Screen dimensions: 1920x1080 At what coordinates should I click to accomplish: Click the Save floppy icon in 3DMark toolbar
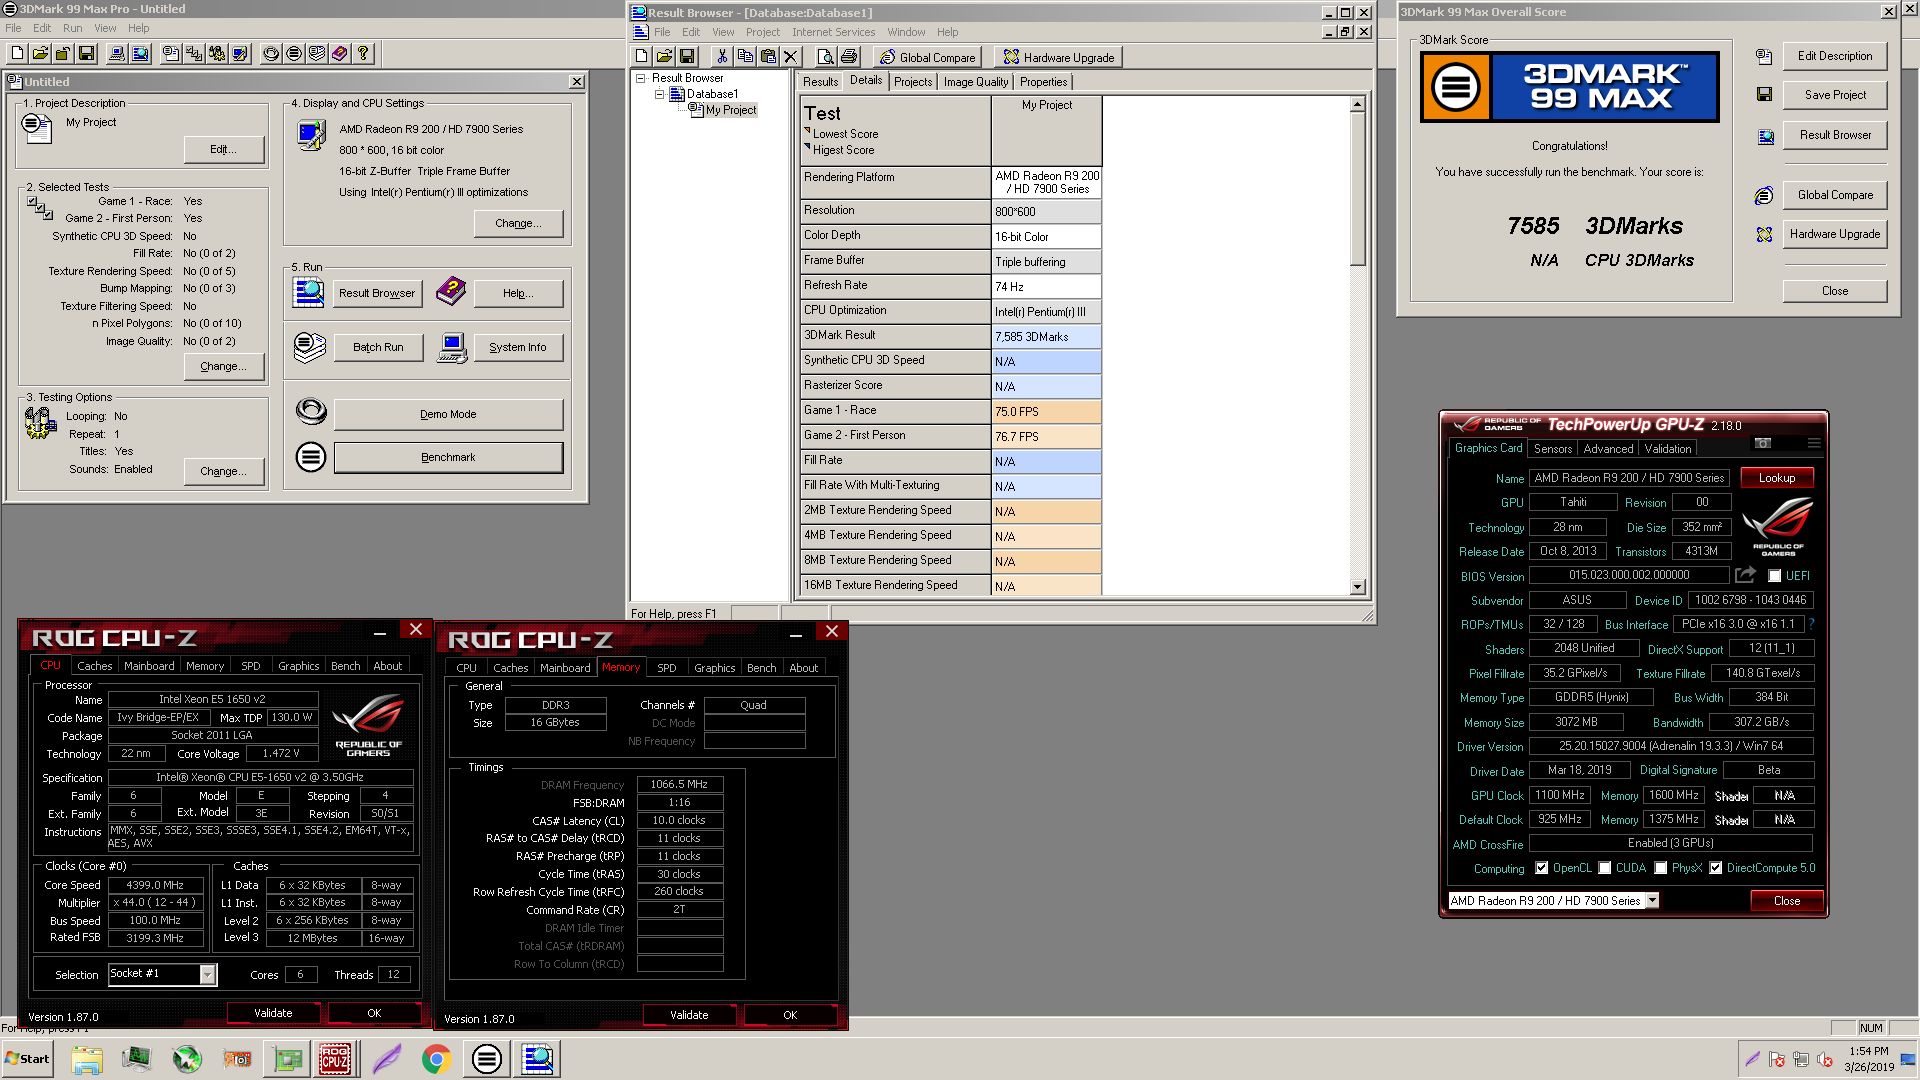pos(86,54)
